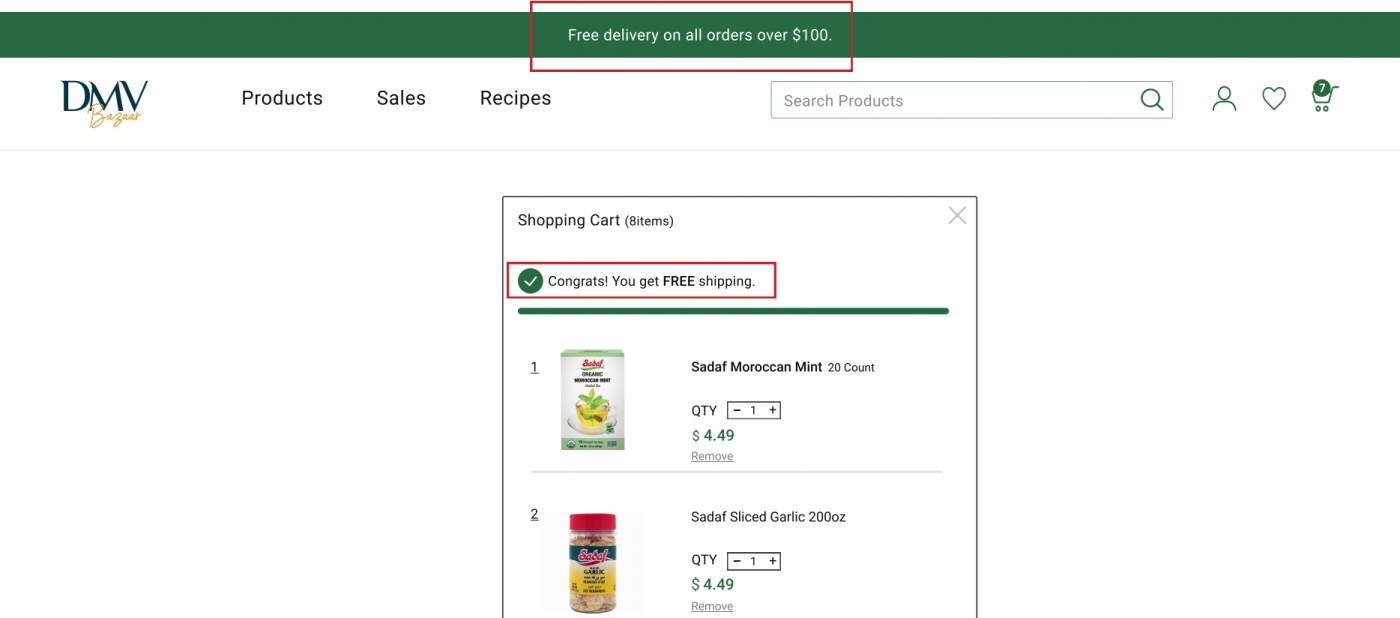Focus the Search Products field
This screenshot has width=1400, height=618.
tap(950, 100)
